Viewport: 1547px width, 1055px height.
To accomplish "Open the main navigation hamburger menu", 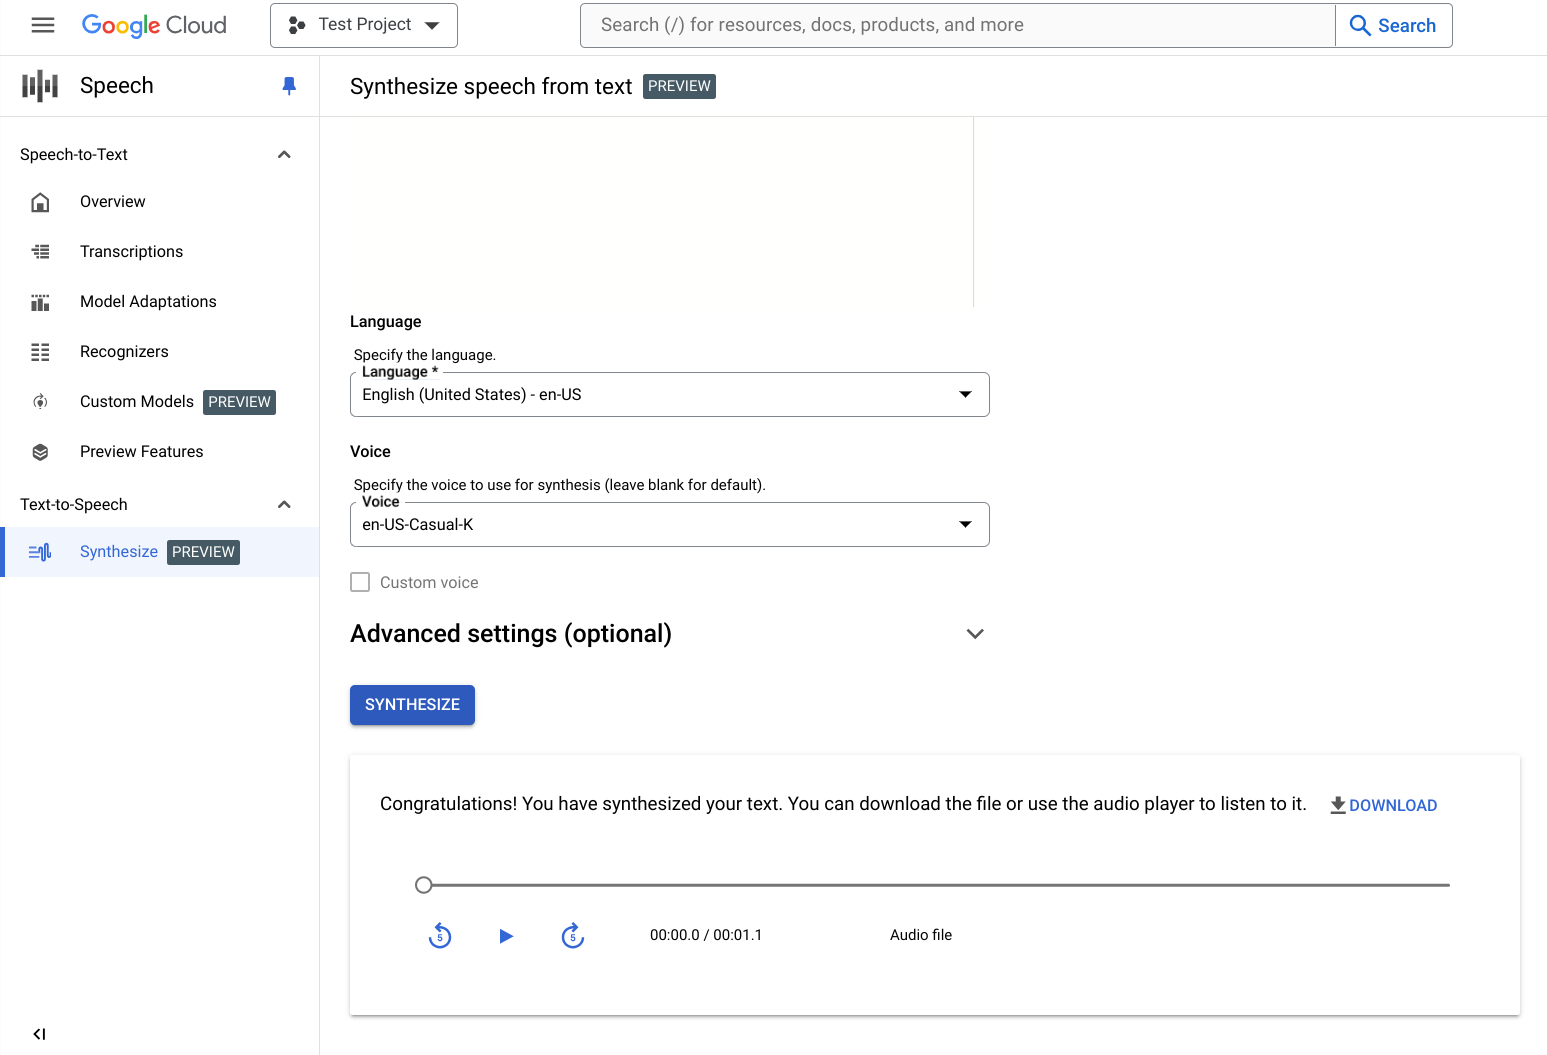I will pos(43,25).
